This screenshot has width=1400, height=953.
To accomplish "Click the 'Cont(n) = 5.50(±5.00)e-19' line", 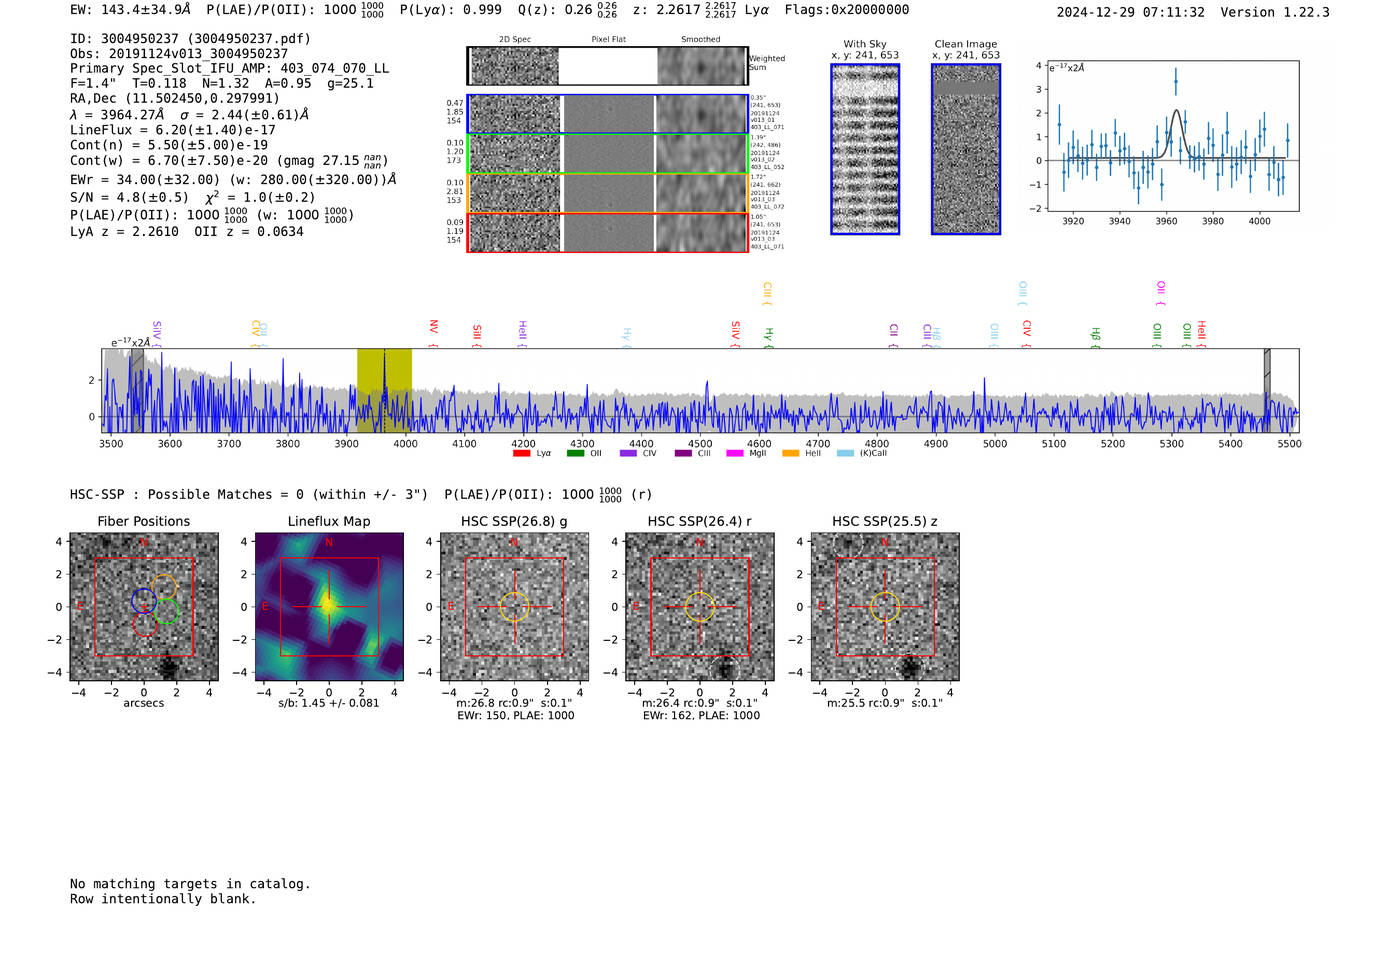I will coord(169,145).
